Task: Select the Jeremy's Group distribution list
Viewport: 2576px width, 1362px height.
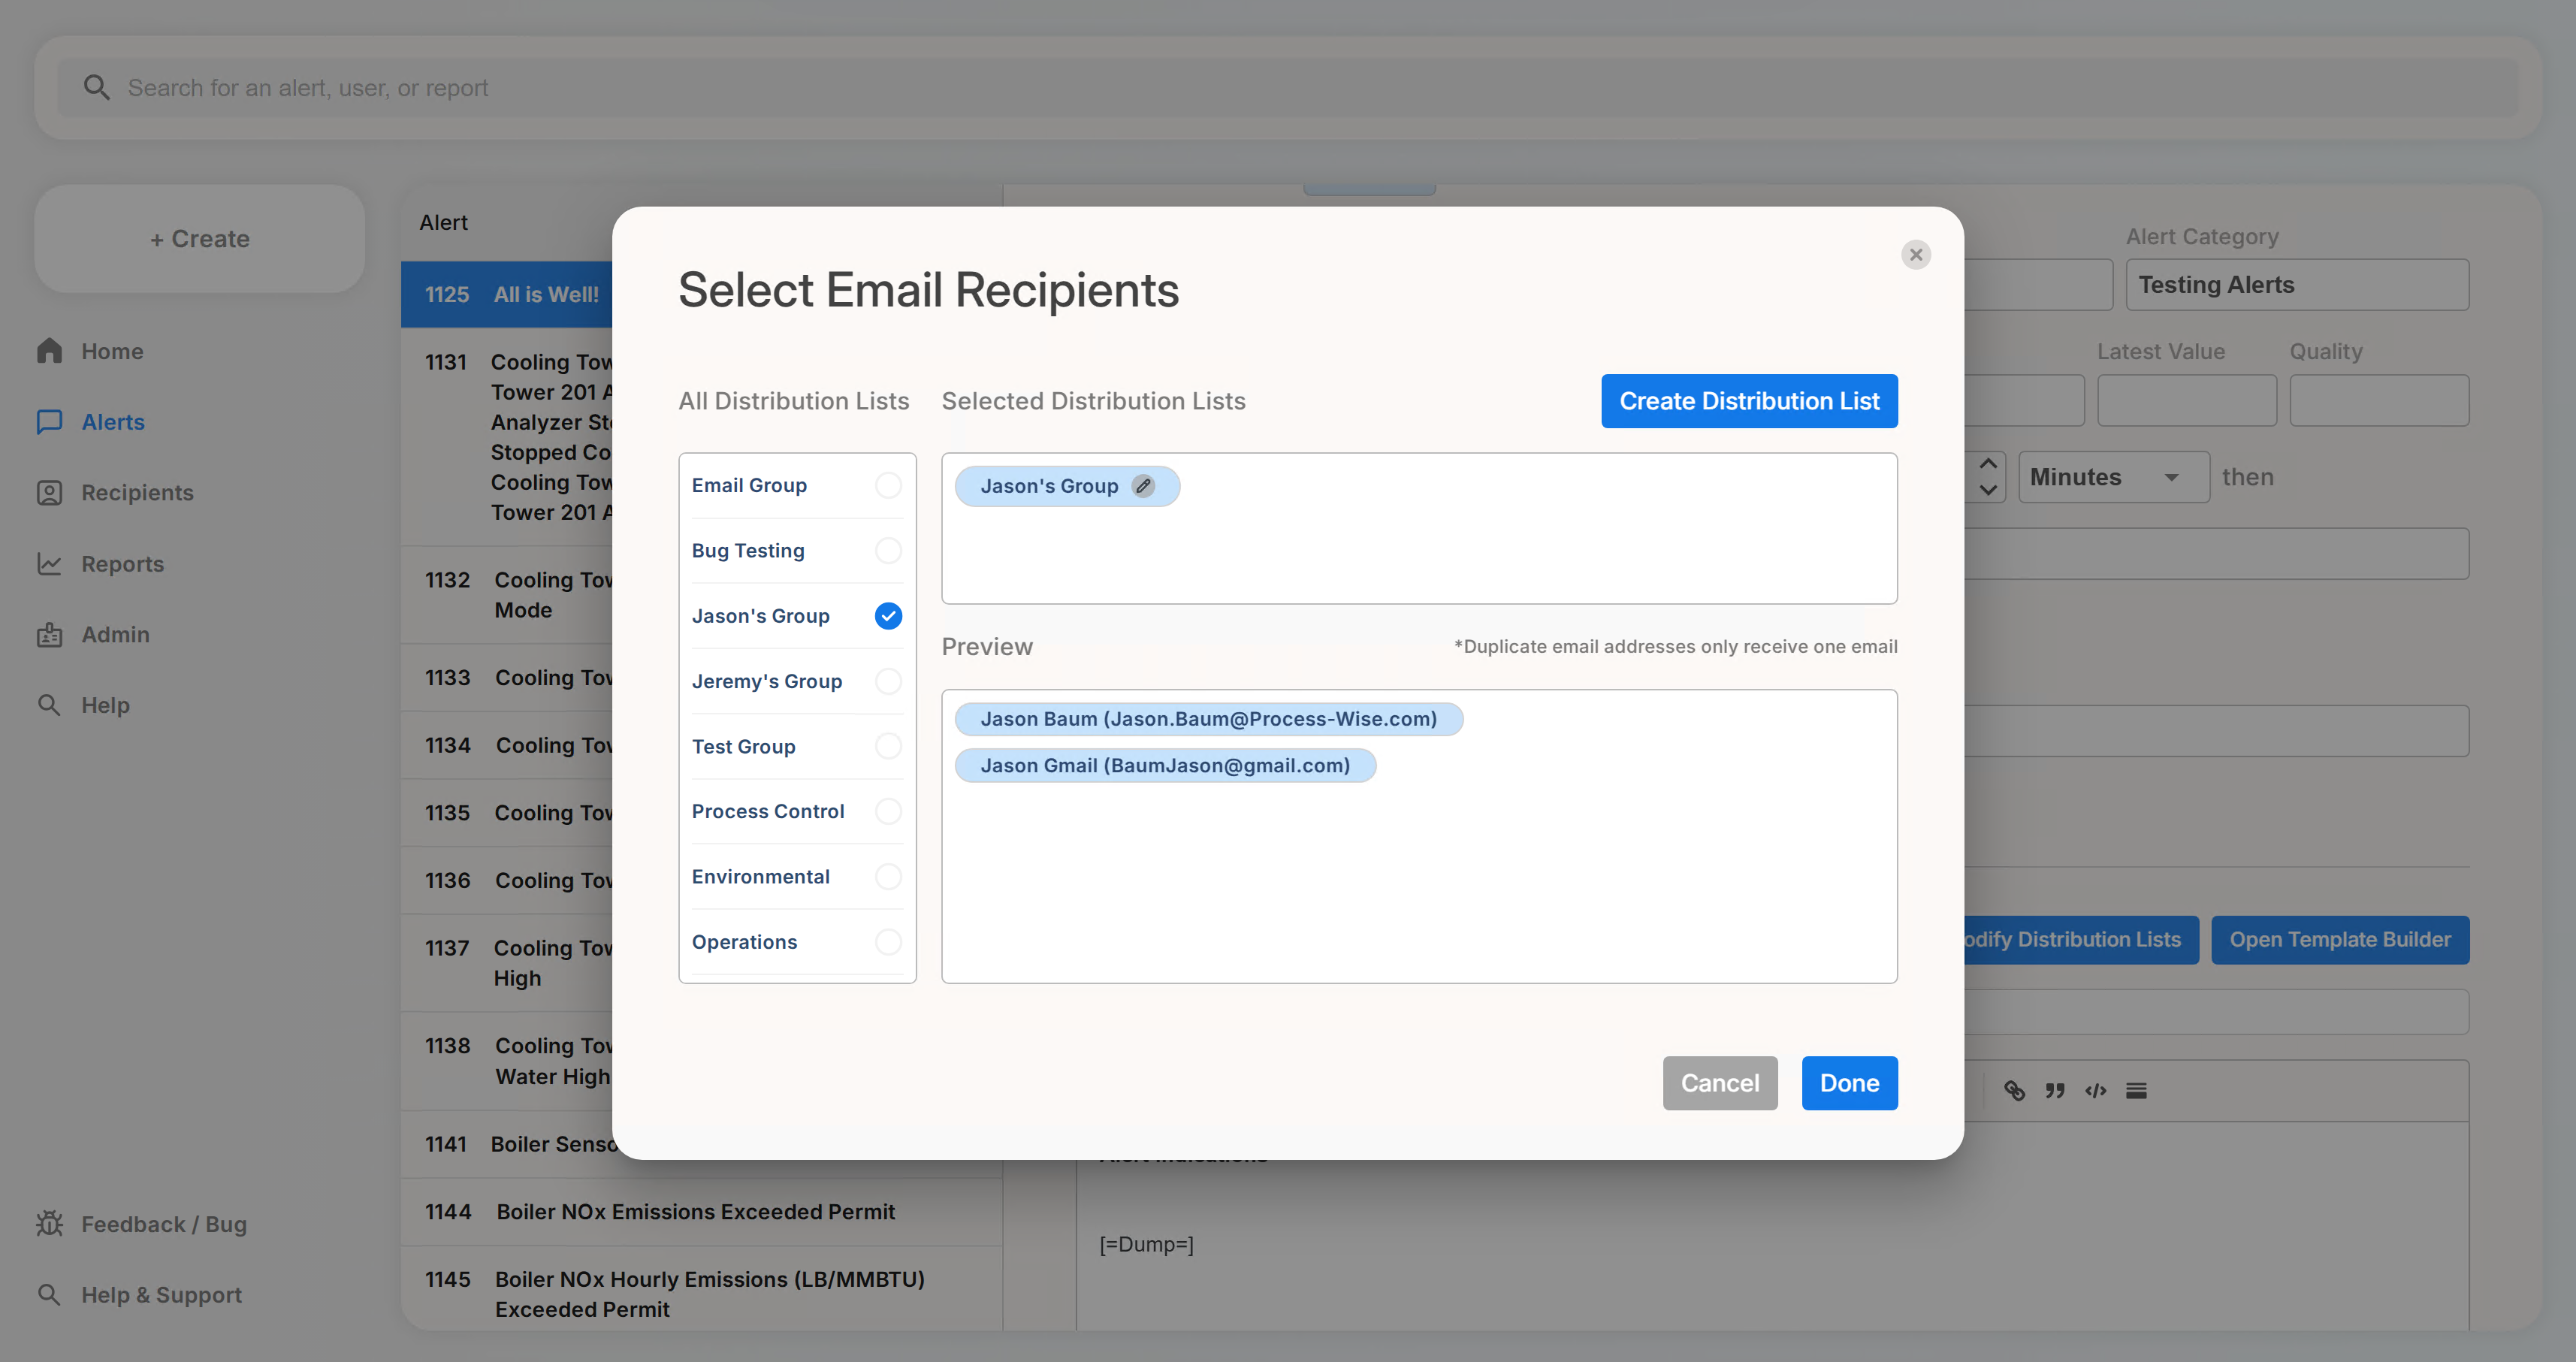Action: 888,681
